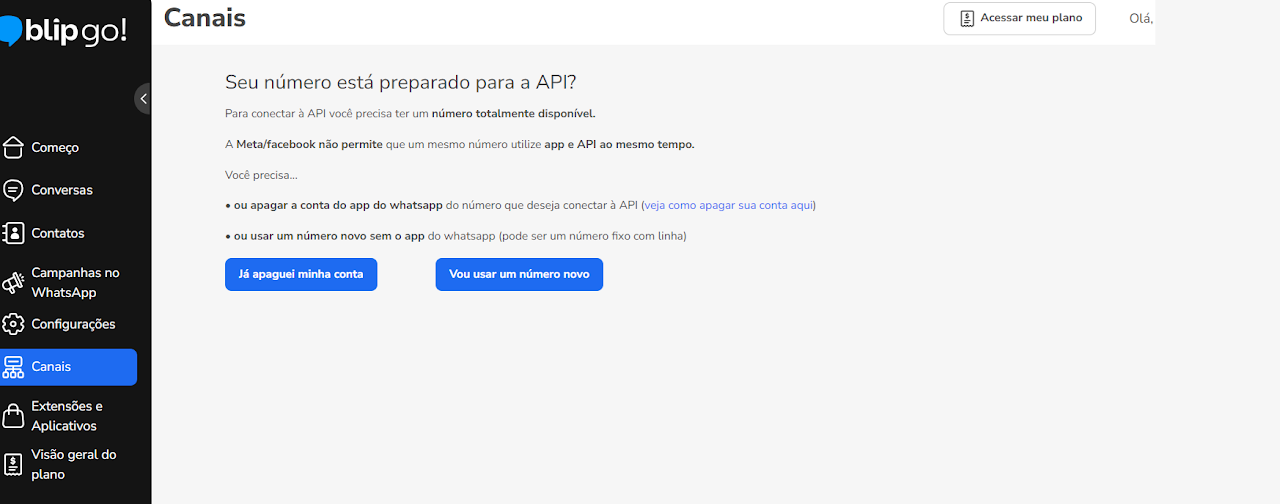Open the veja como apagar sua conta aqui link
Image resolution: width=1280 pixels, height=504 pixels.
pos(729,205)
